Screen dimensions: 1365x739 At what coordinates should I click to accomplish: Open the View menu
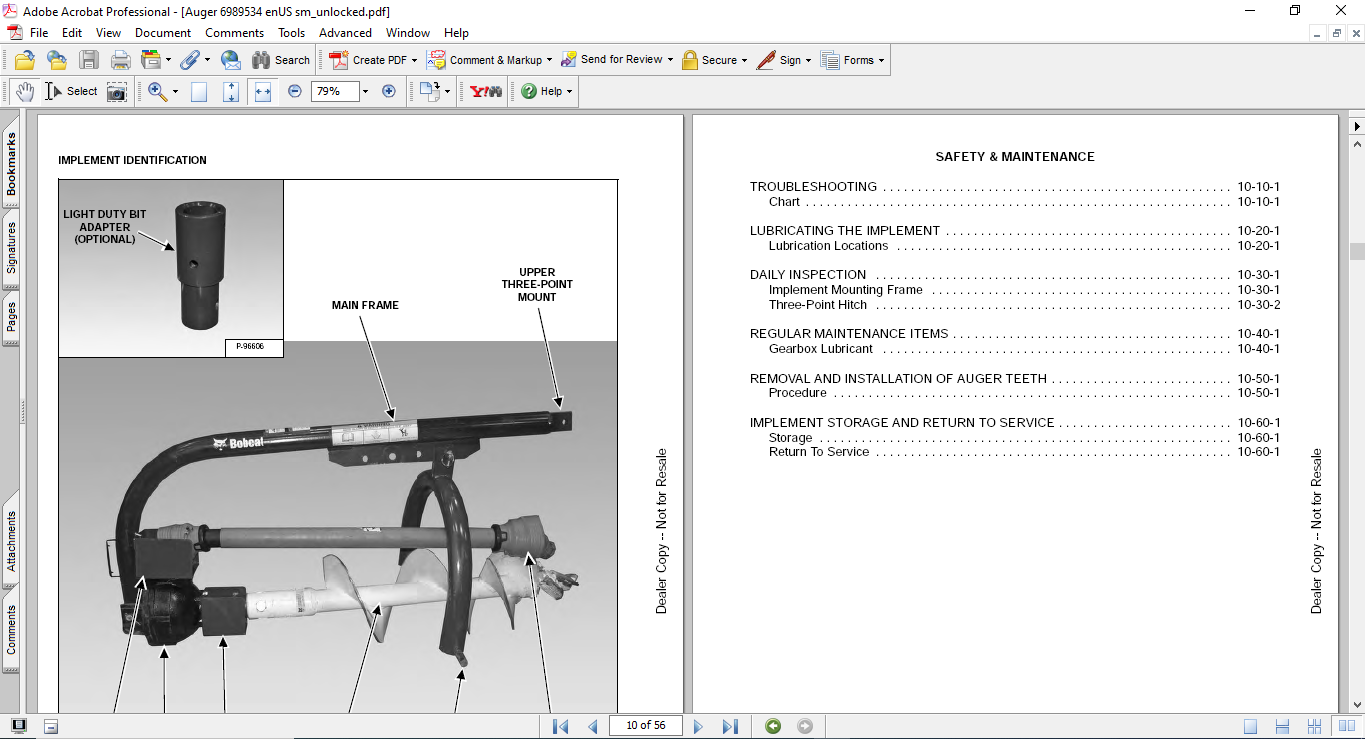(108, 33)
